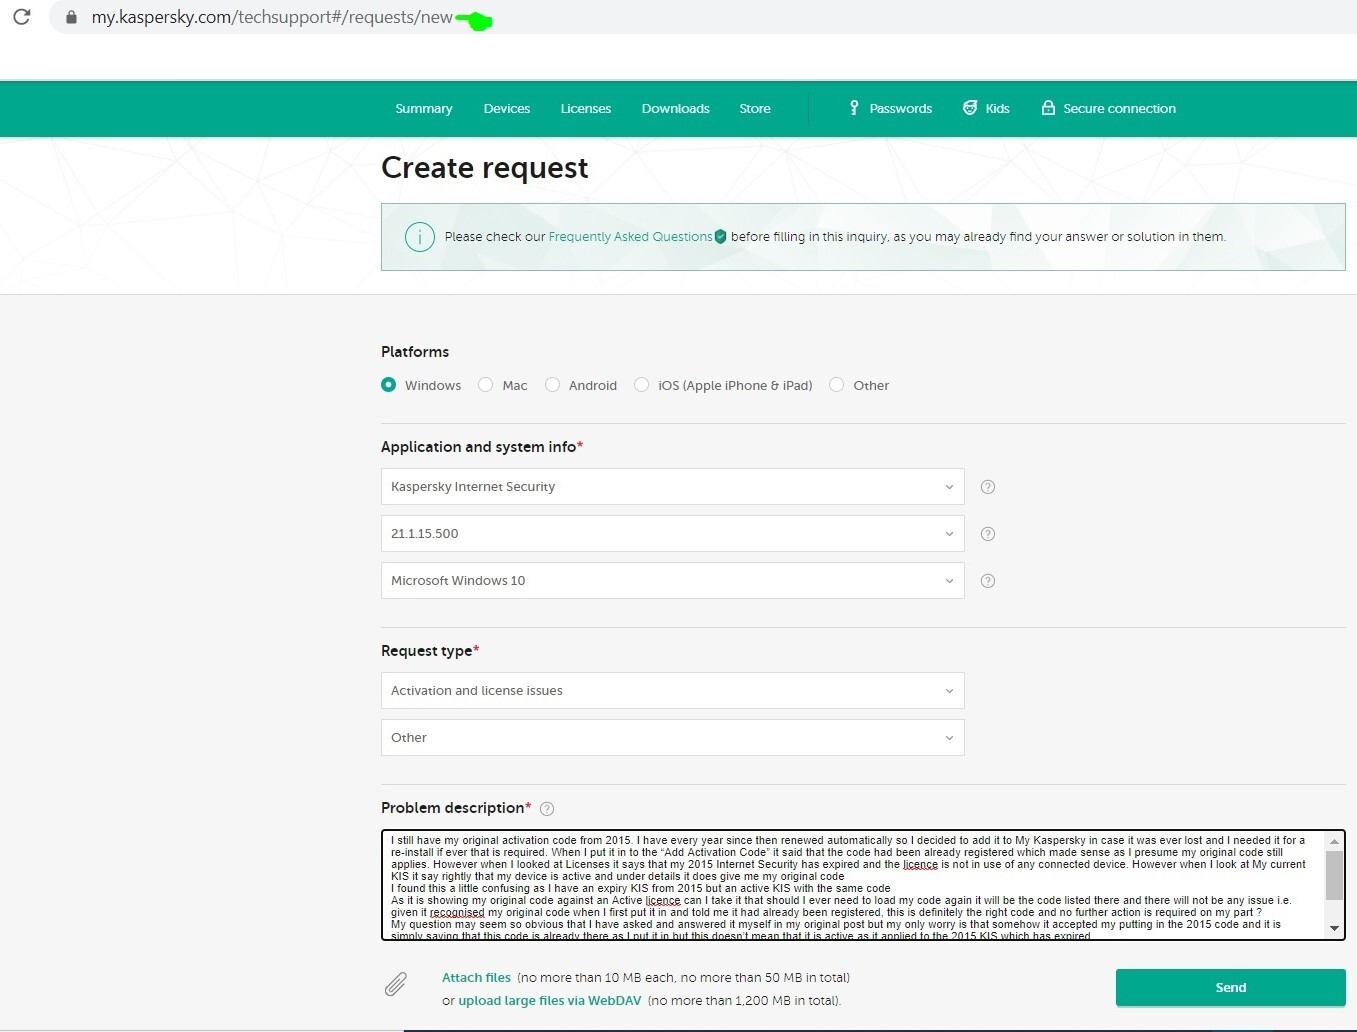Select the Mac platform radio button
Viewport: 1357px width, 1032px height.
(x=485, y=385)
